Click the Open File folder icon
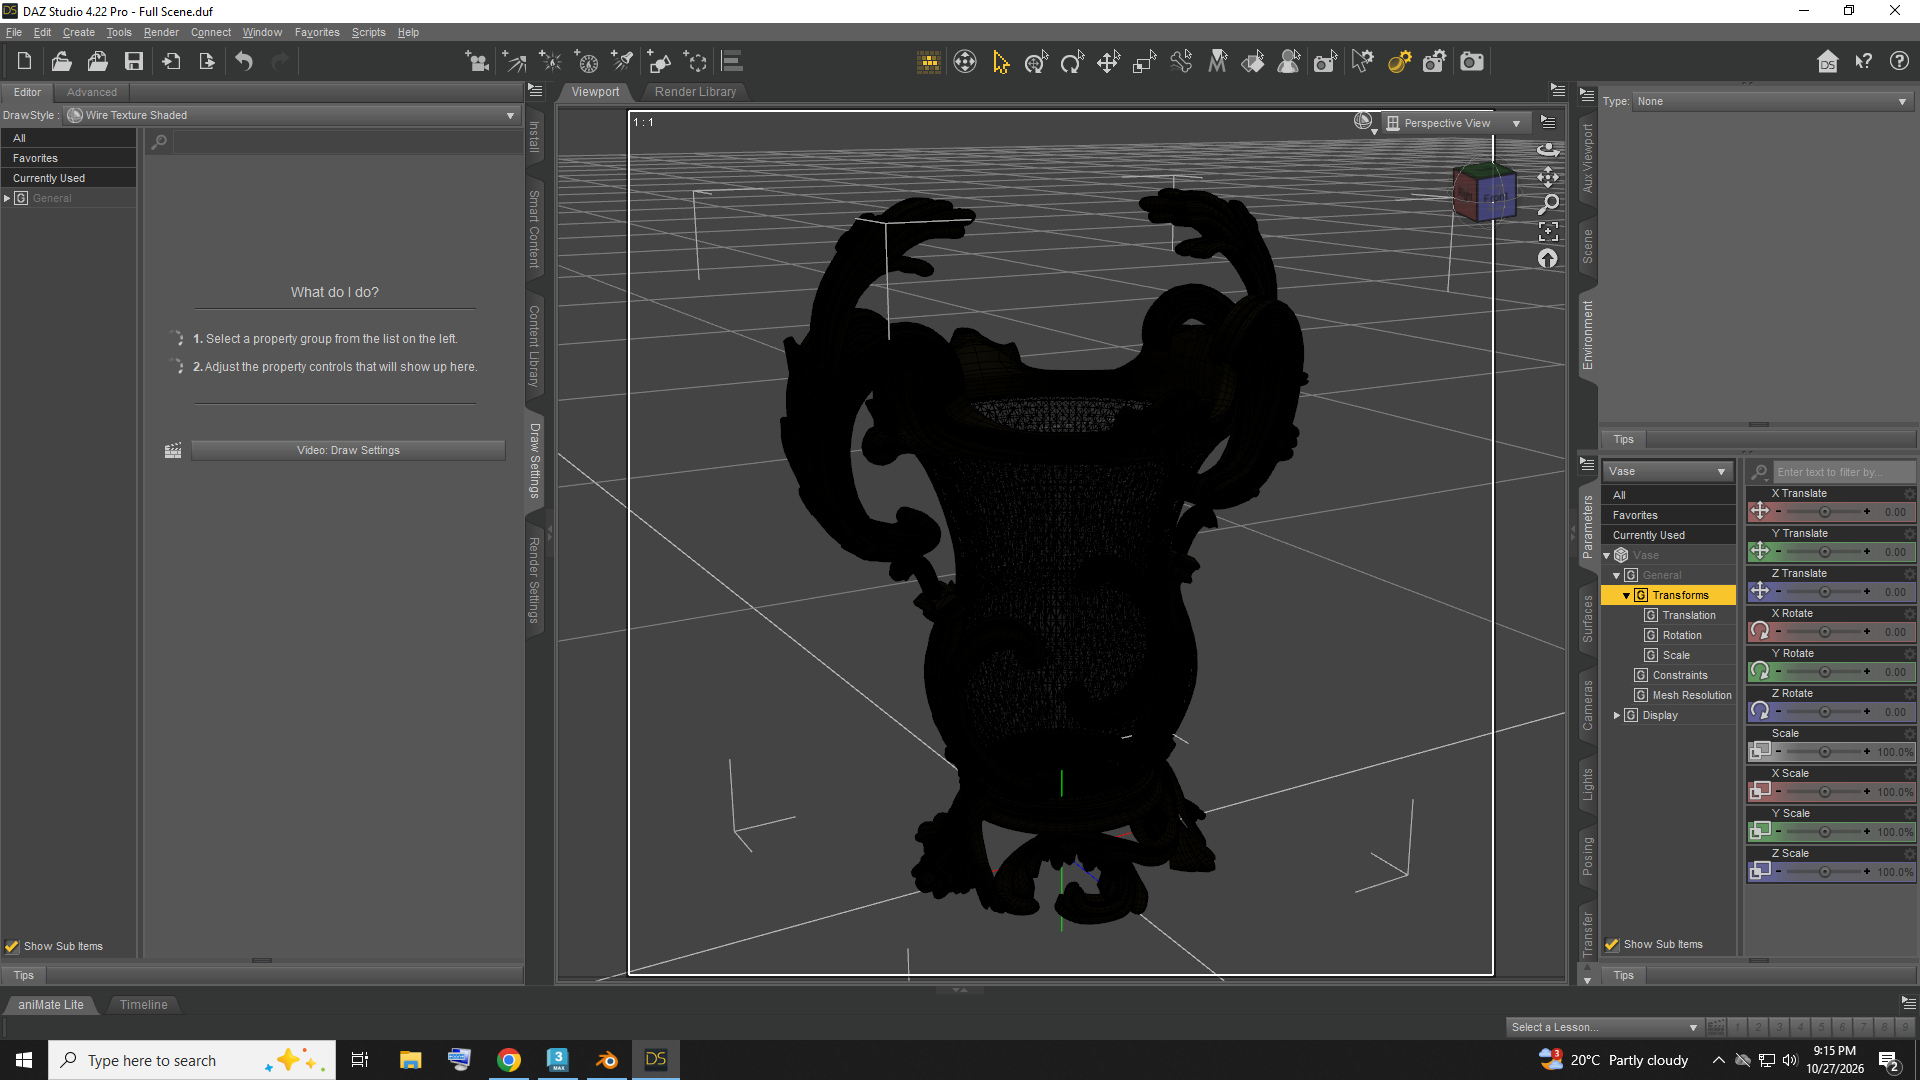The height and width of the screenshot is (1080, 1920). pyautogui.click(x=61, y=62)
